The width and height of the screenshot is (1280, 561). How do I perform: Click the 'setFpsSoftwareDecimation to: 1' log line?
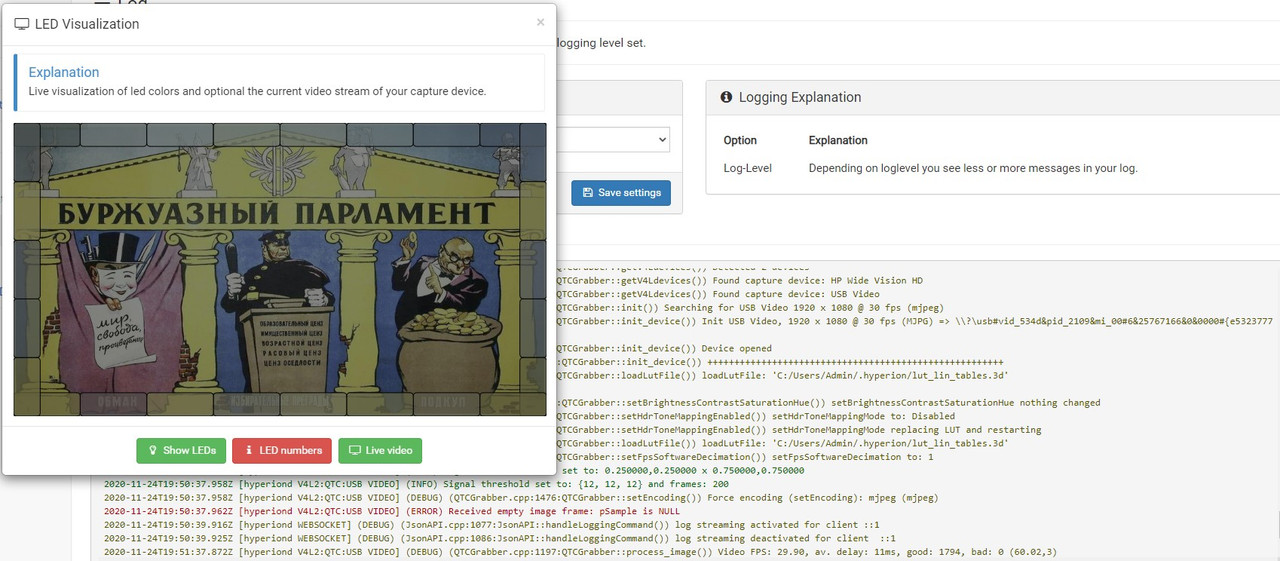click(x=744, y=457)
